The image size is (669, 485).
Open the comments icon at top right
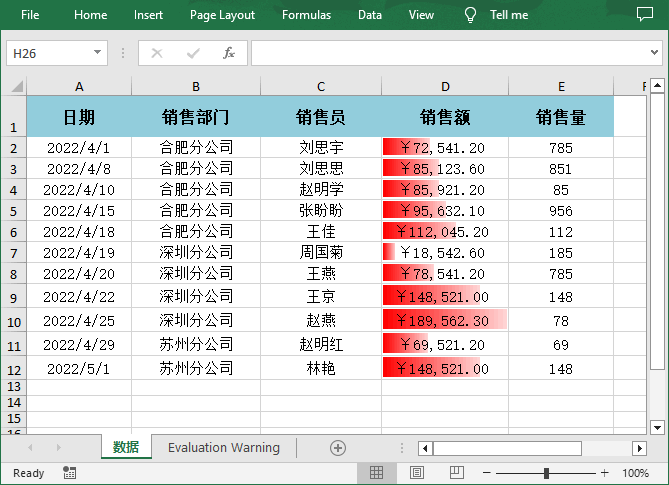642,15
